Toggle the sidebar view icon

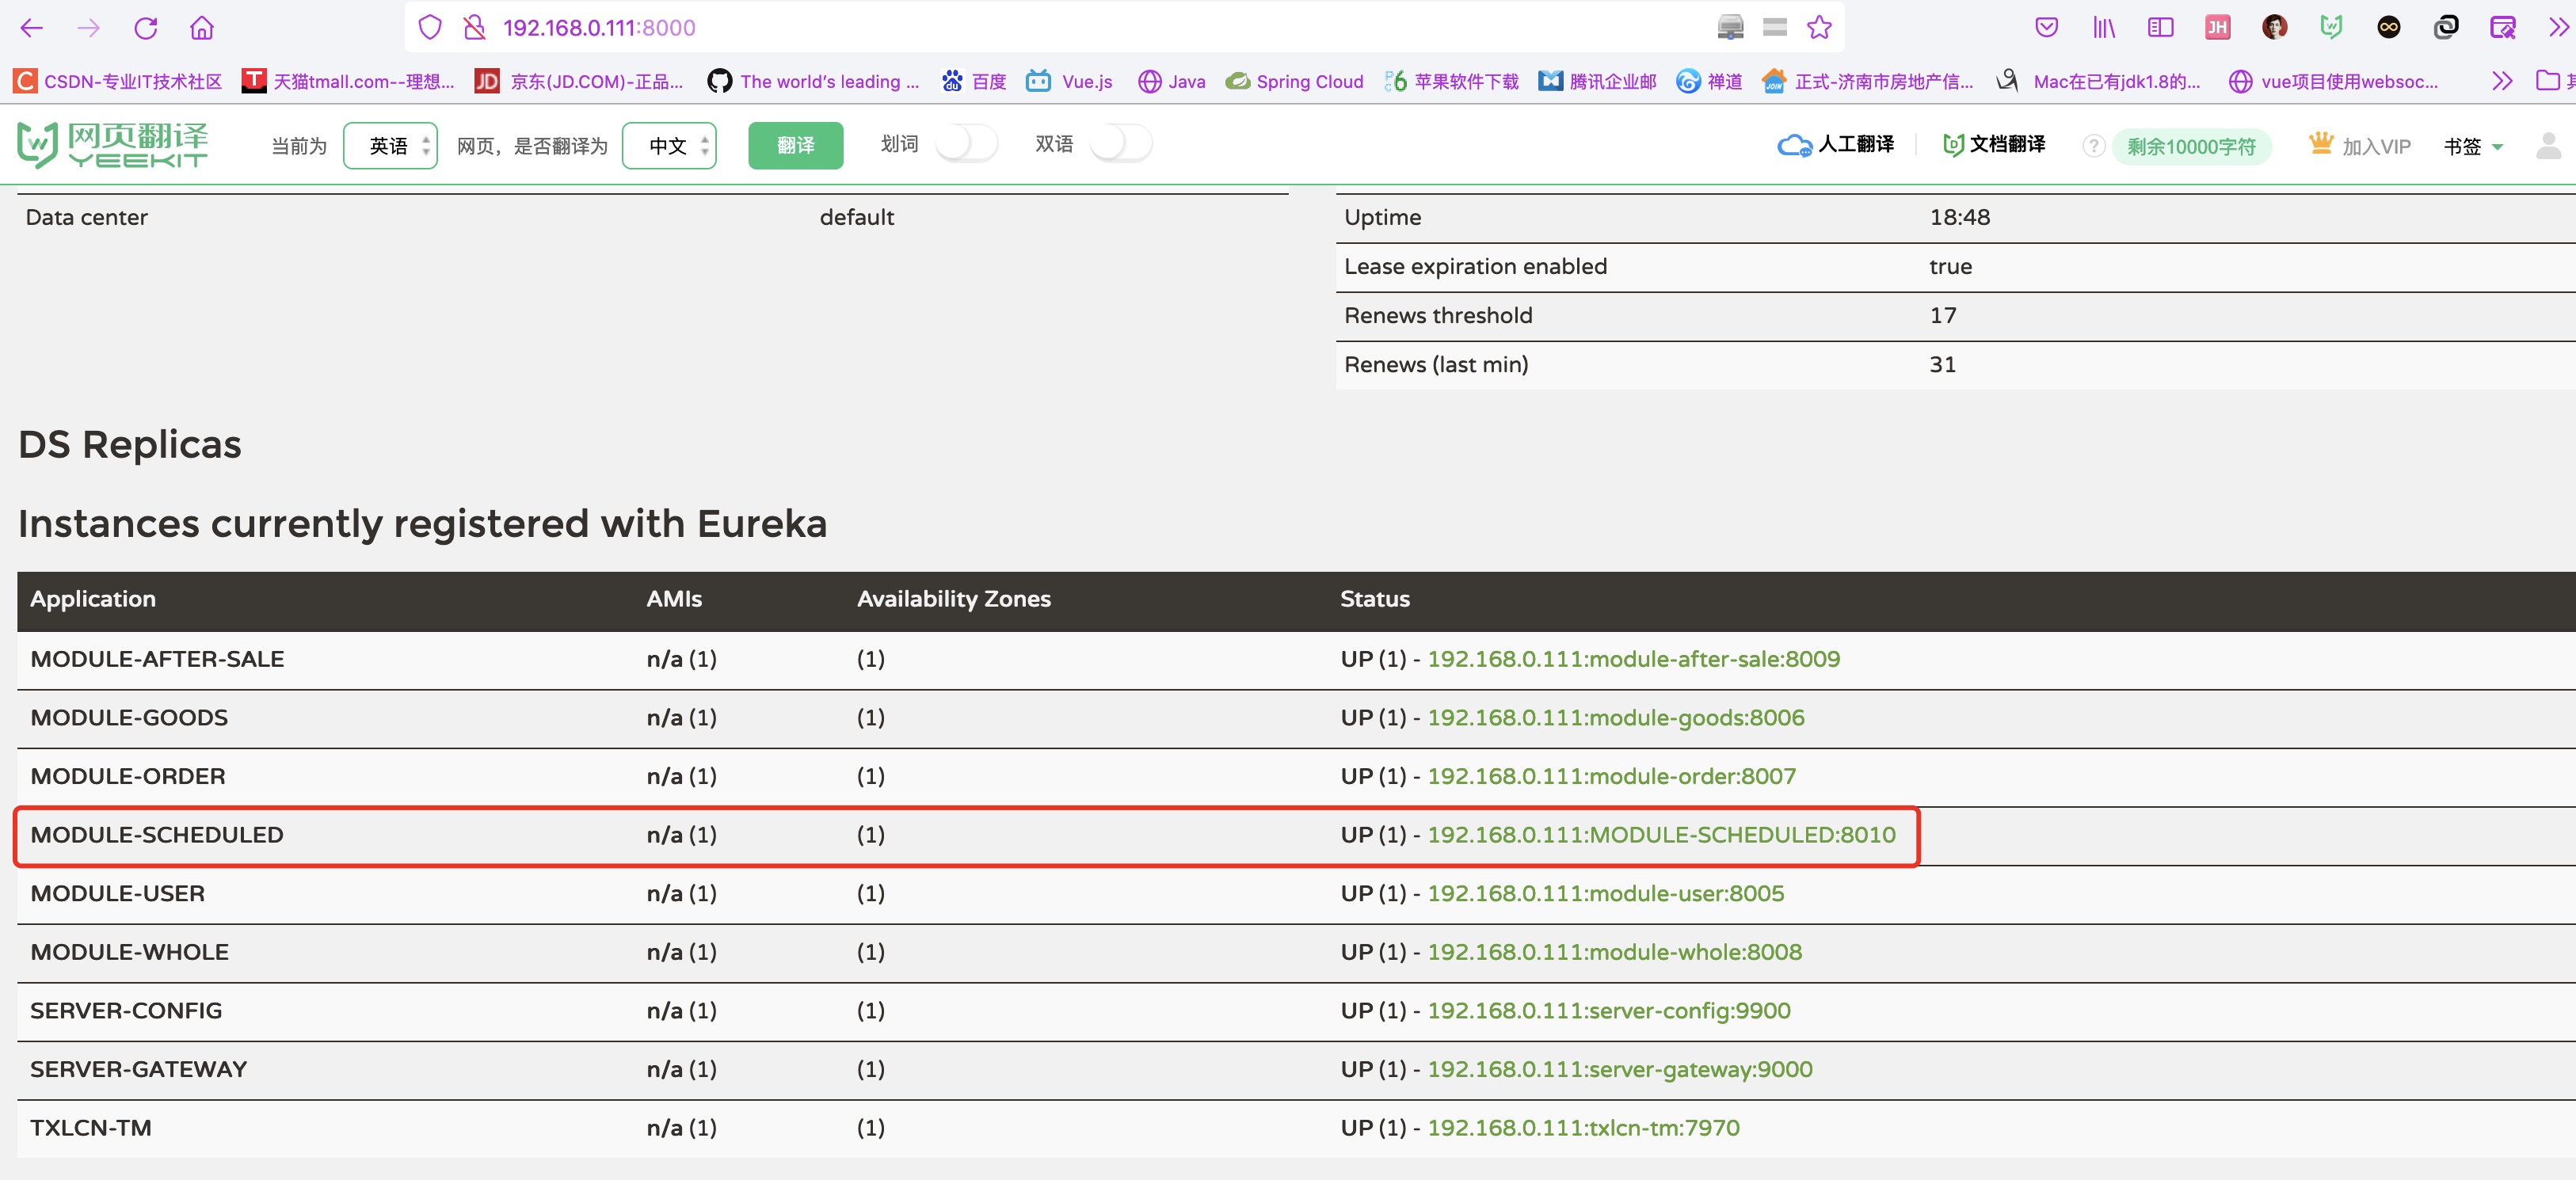point(2160,28)
